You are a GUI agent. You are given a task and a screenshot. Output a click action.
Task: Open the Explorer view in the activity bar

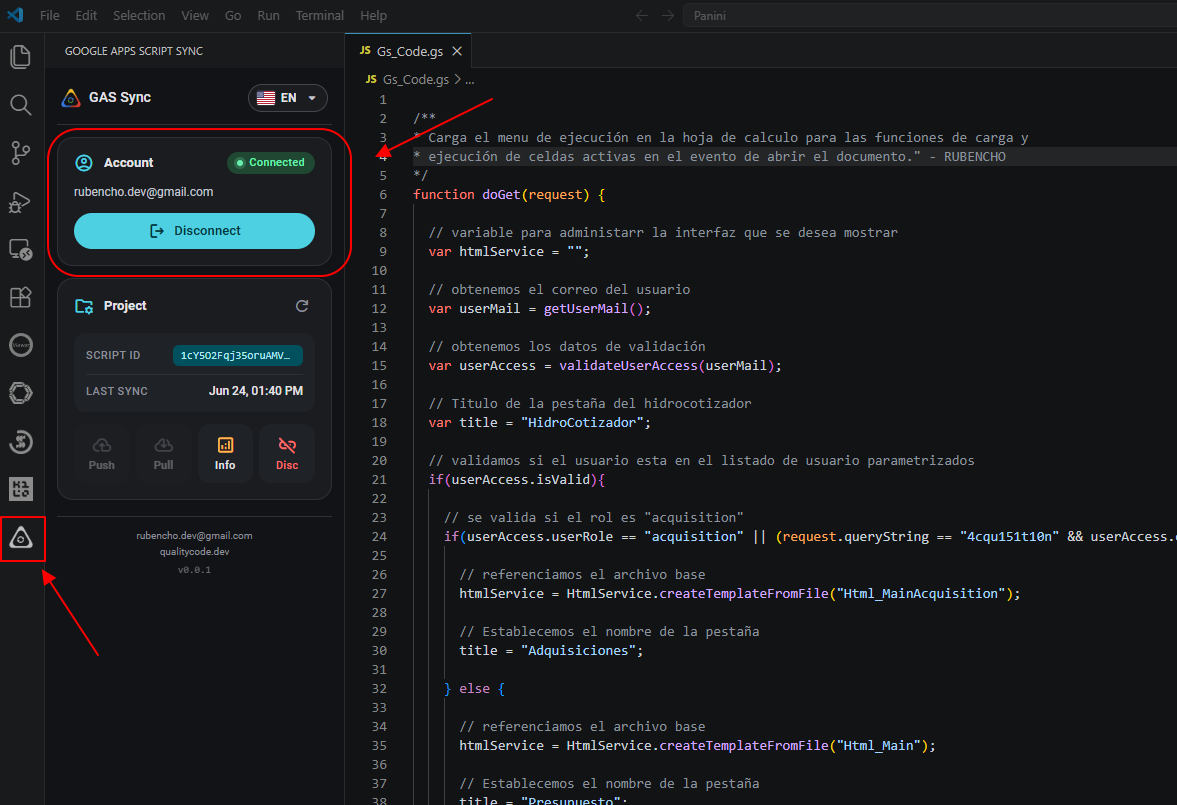tap(20, 57)
